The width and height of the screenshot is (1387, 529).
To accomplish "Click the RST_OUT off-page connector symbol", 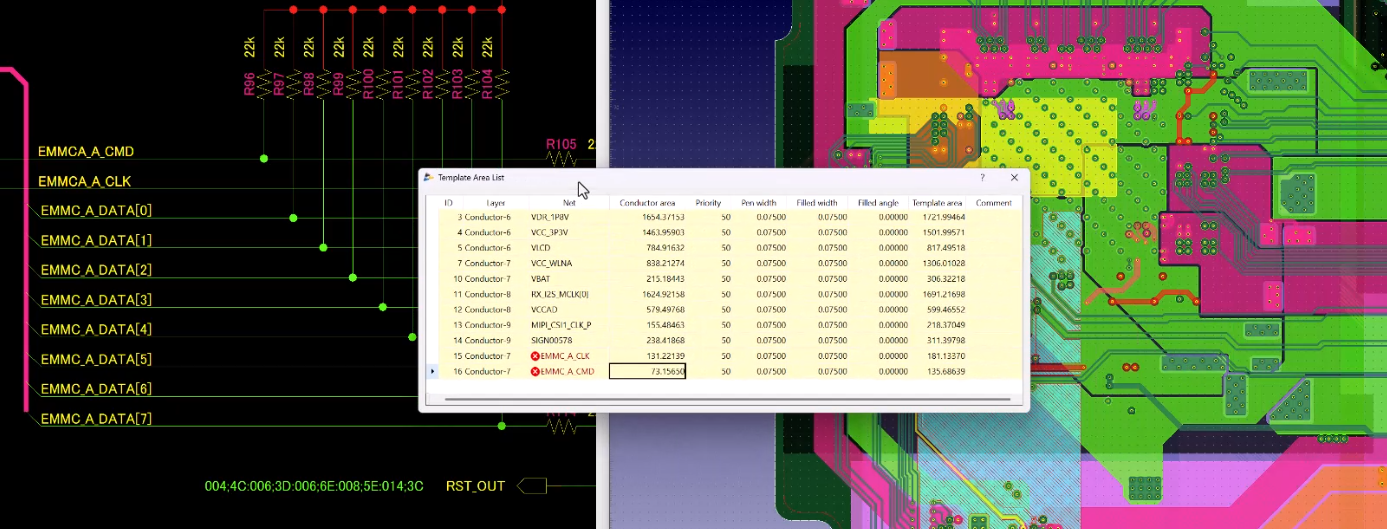I will [532, 486].
